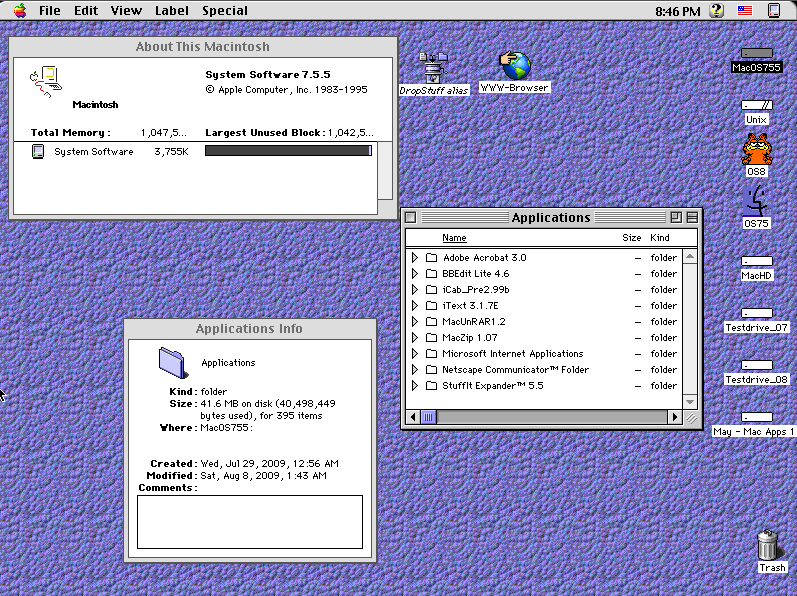Click the scroll down arrow in Applications window

click(x=690, y=402)
